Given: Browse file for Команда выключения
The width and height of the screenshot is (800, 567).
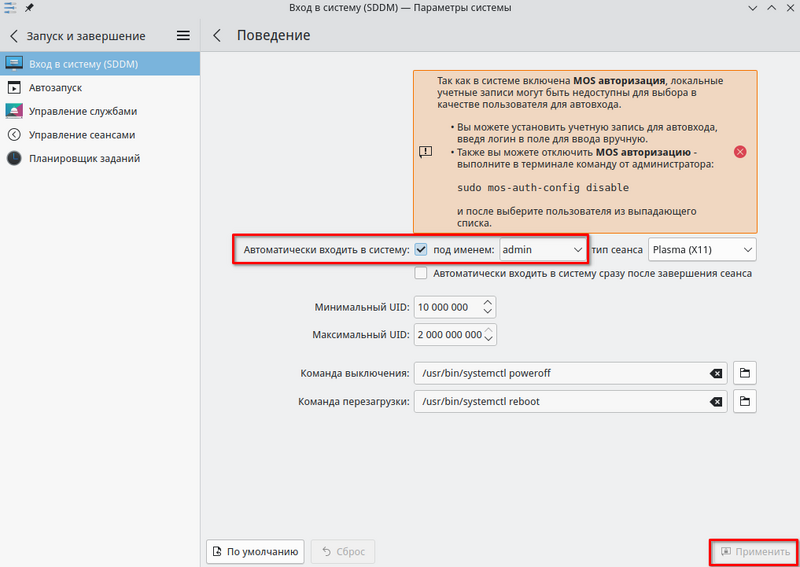Looking at the screenshot, I should pos(745,373).
